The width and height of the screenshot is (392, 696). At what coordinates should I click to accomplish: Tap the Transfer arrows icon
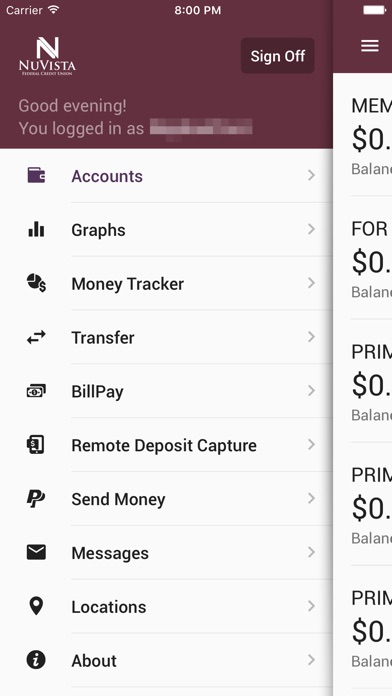36,337
